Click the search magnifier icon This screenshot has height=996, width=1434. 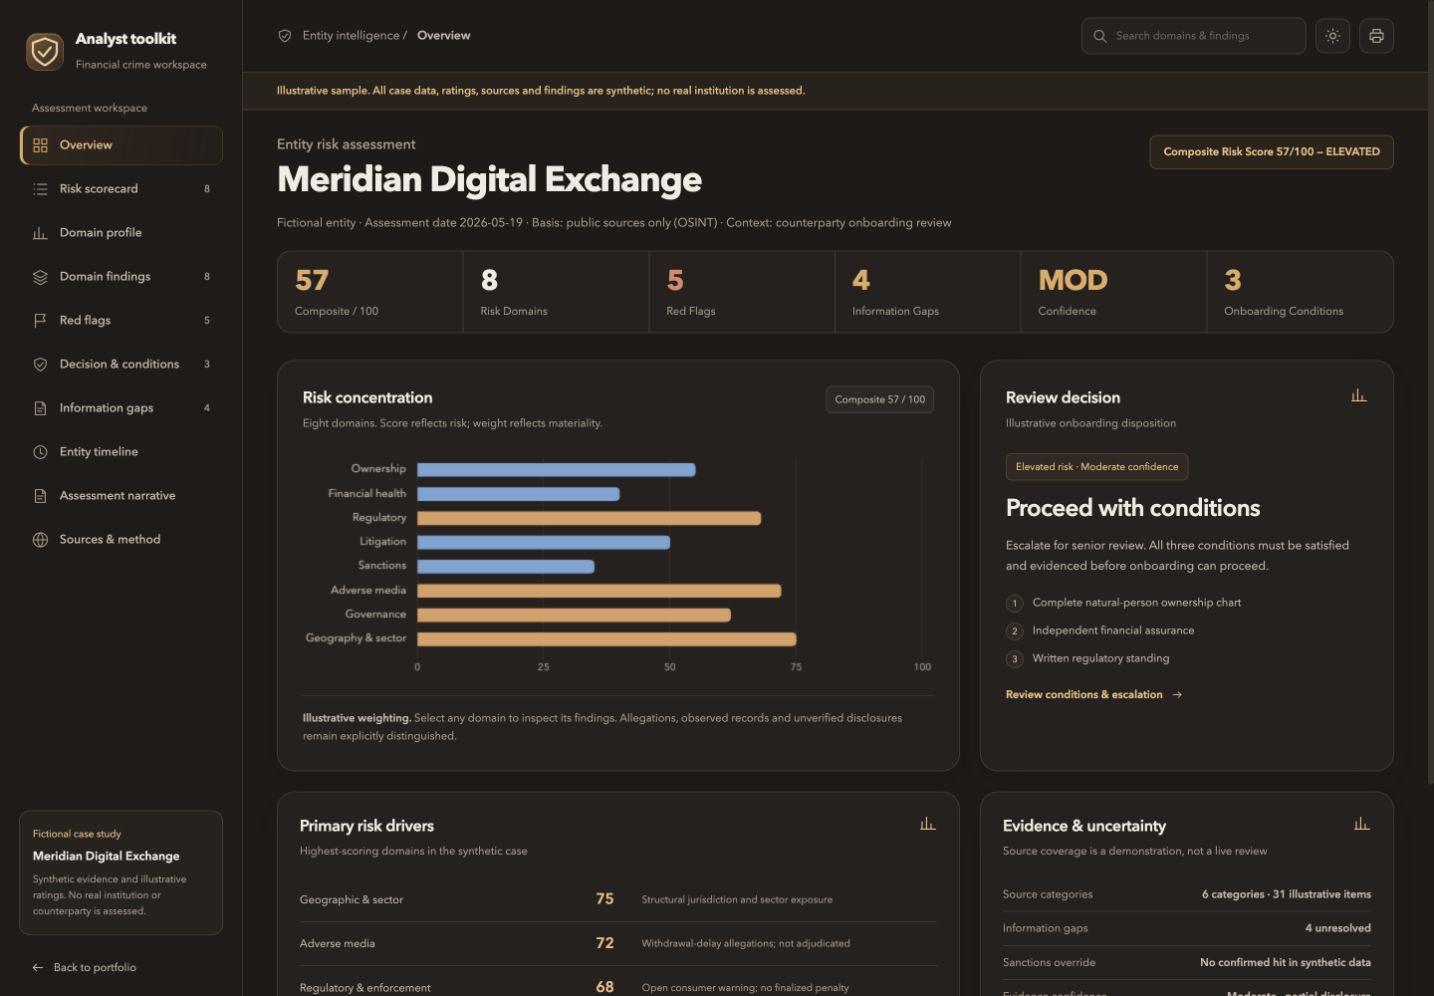1100,36
